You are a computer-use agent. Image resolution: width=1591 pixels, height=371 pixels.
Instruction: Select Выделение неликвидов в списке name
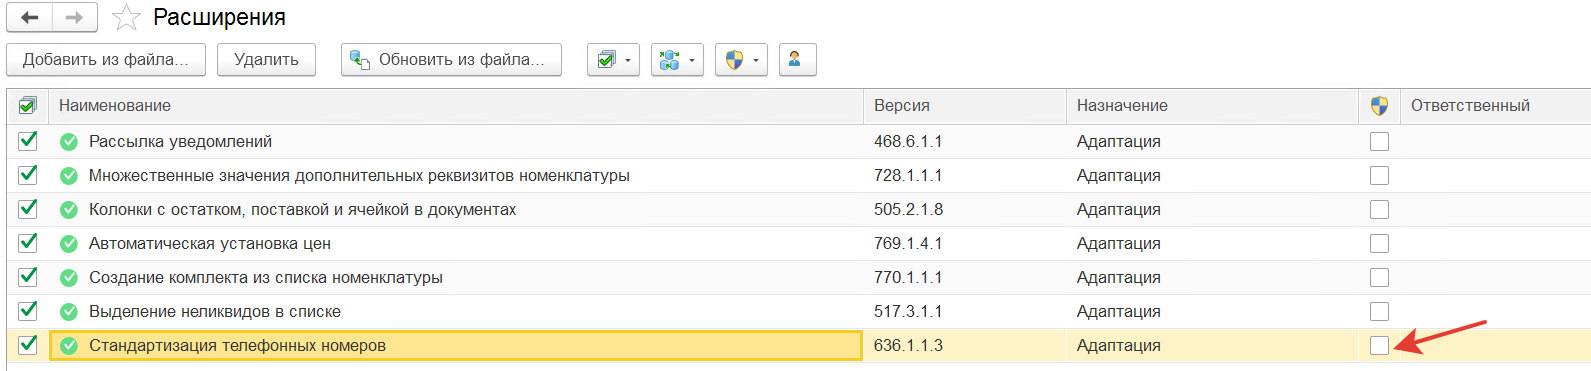(214, 312)
